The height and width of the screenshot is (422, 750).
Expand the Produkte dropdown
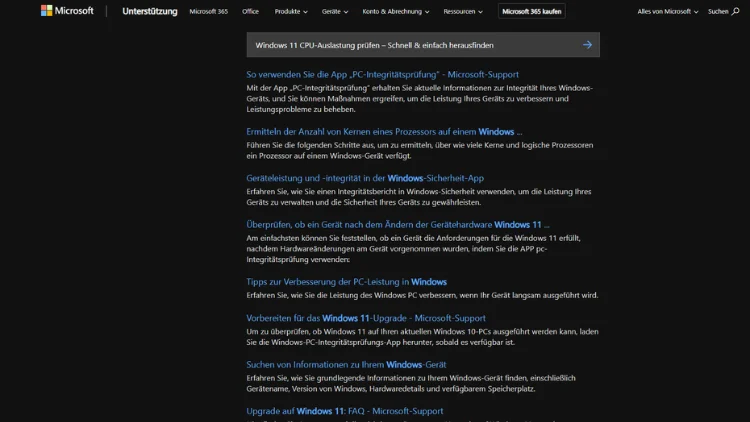[291, 11]
